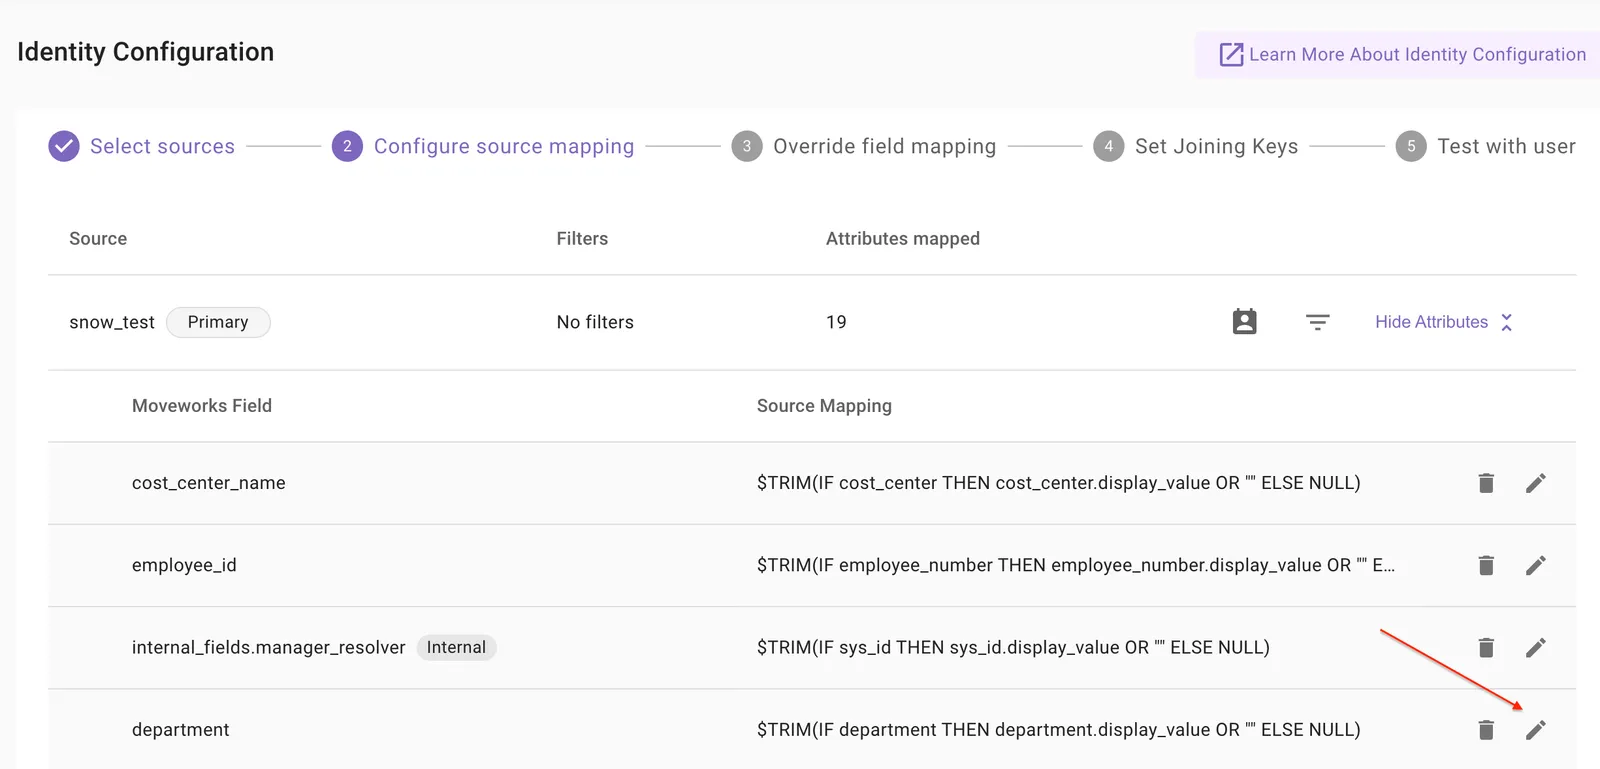Select the snow_test source name
The image size is (1600, 769).
coord(112,322)
